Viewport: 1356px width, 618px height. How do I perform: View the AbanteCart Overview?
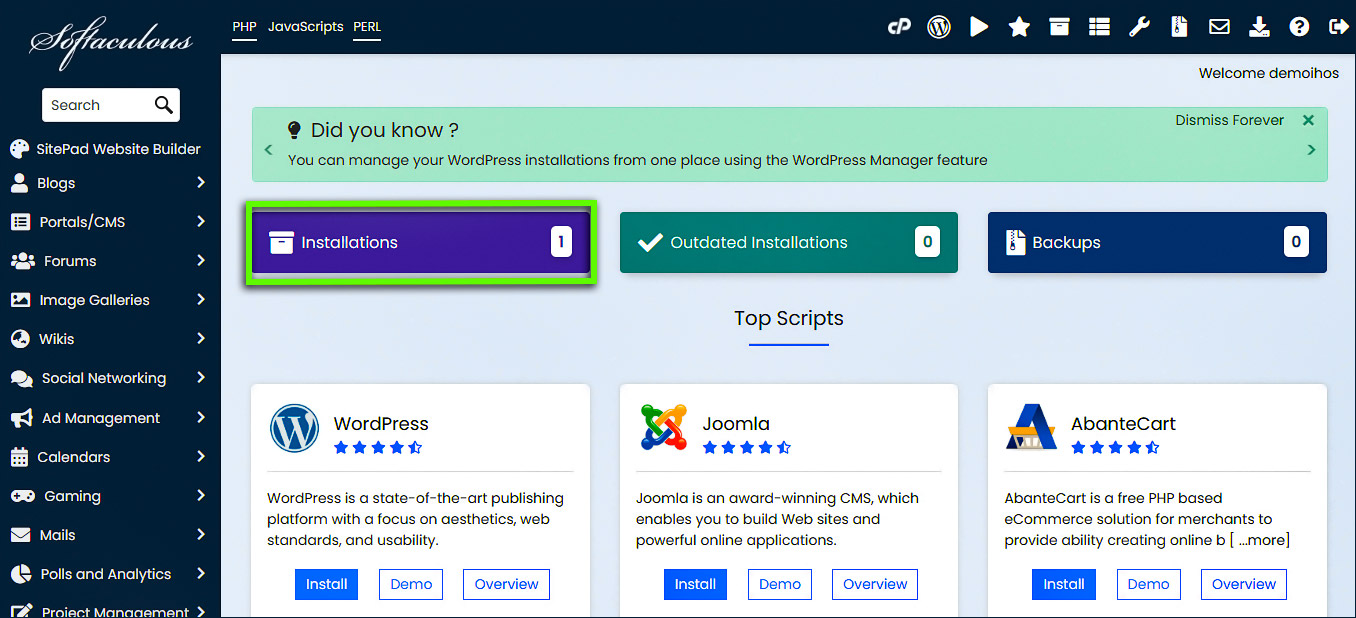coord(1244,584)
